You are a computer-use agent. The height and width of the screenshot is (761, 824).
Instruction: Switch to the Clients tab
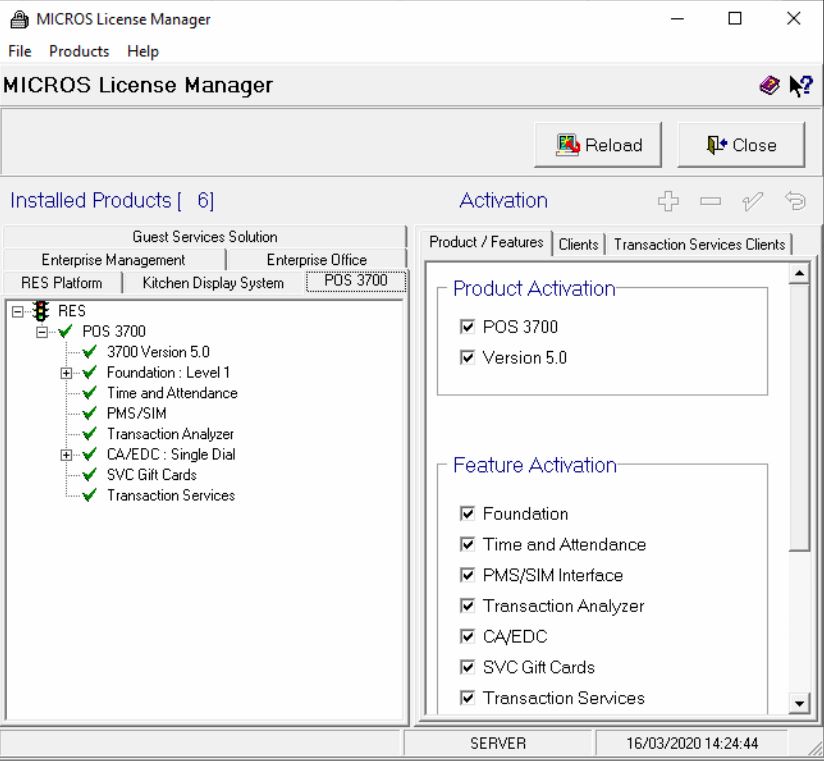(579, 244)
